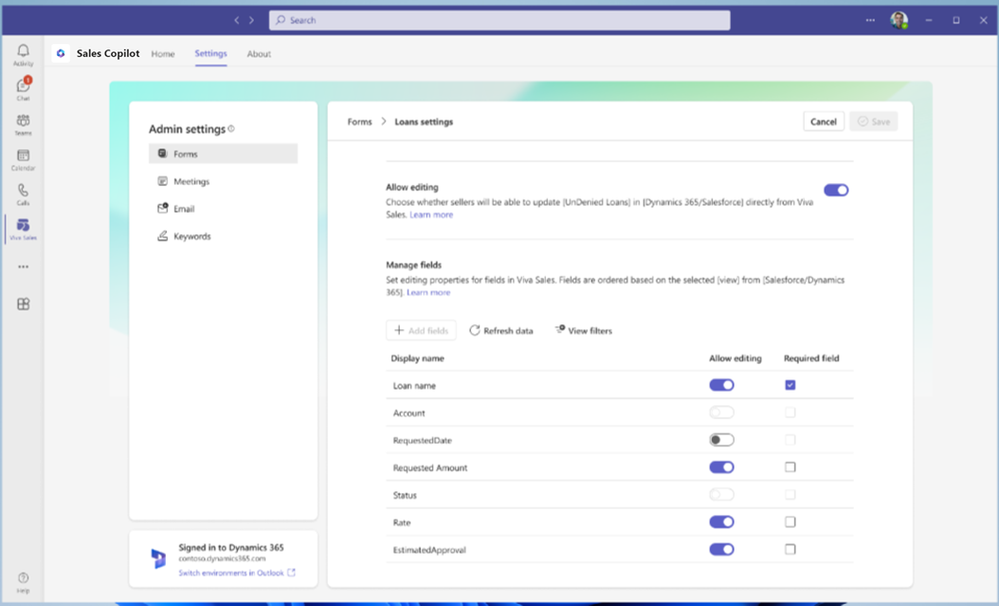Return to Forms via breadcrumb
Screen dimensions: 999x606
tap(359, 122)
